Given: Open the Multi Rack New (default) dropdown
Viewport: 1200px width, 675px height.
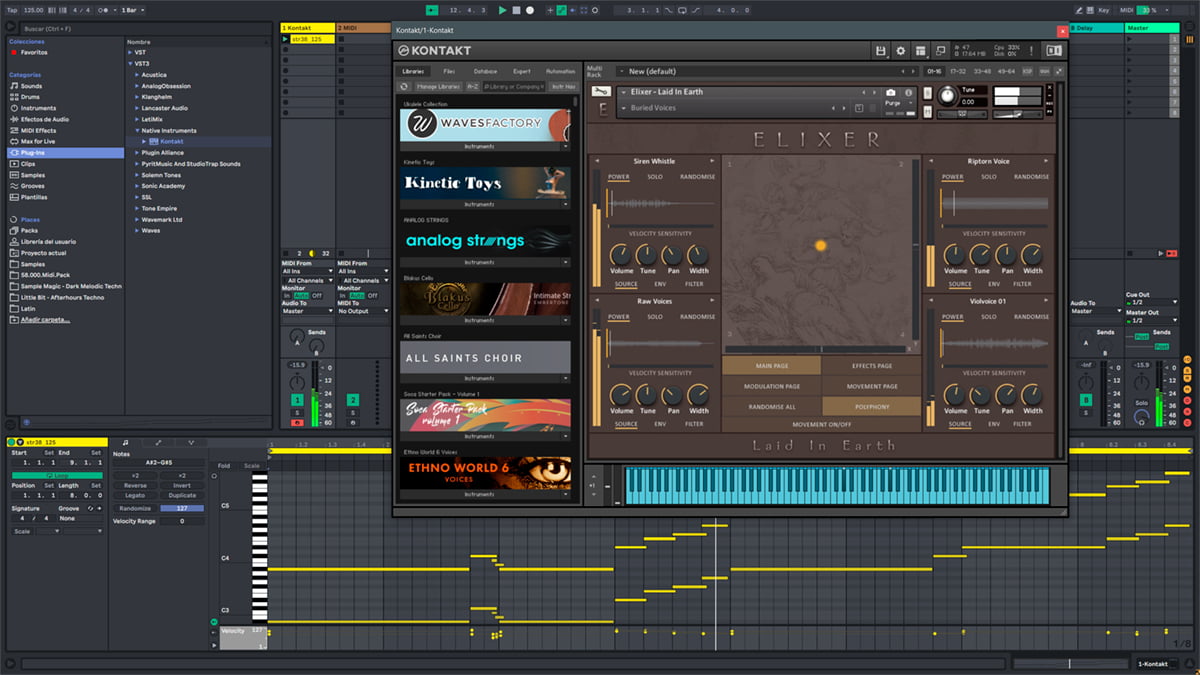Looking at the screenshot, I should [763, 71].
